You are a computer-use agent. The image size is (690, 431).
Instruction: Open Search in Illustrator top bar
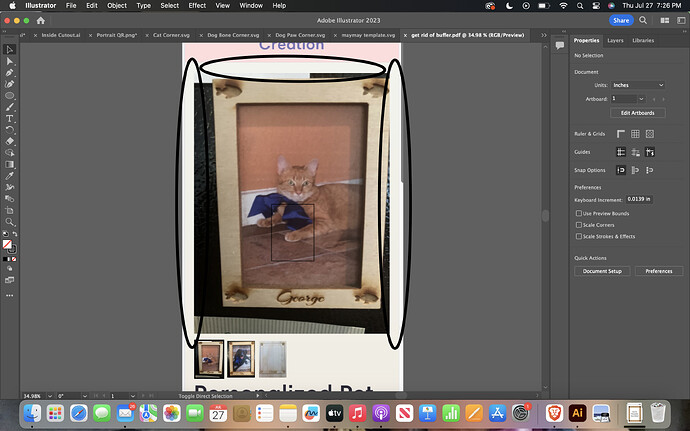click(643, 20)
